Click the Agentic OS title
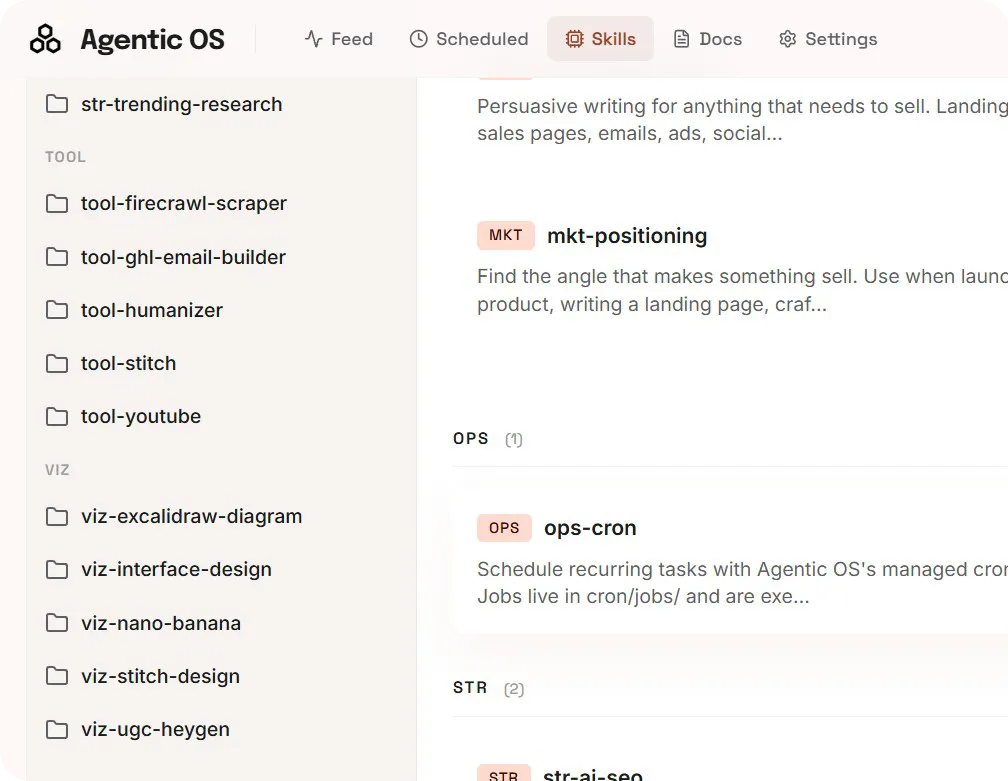The image size is (1008, 781). [x=152, y=40]
